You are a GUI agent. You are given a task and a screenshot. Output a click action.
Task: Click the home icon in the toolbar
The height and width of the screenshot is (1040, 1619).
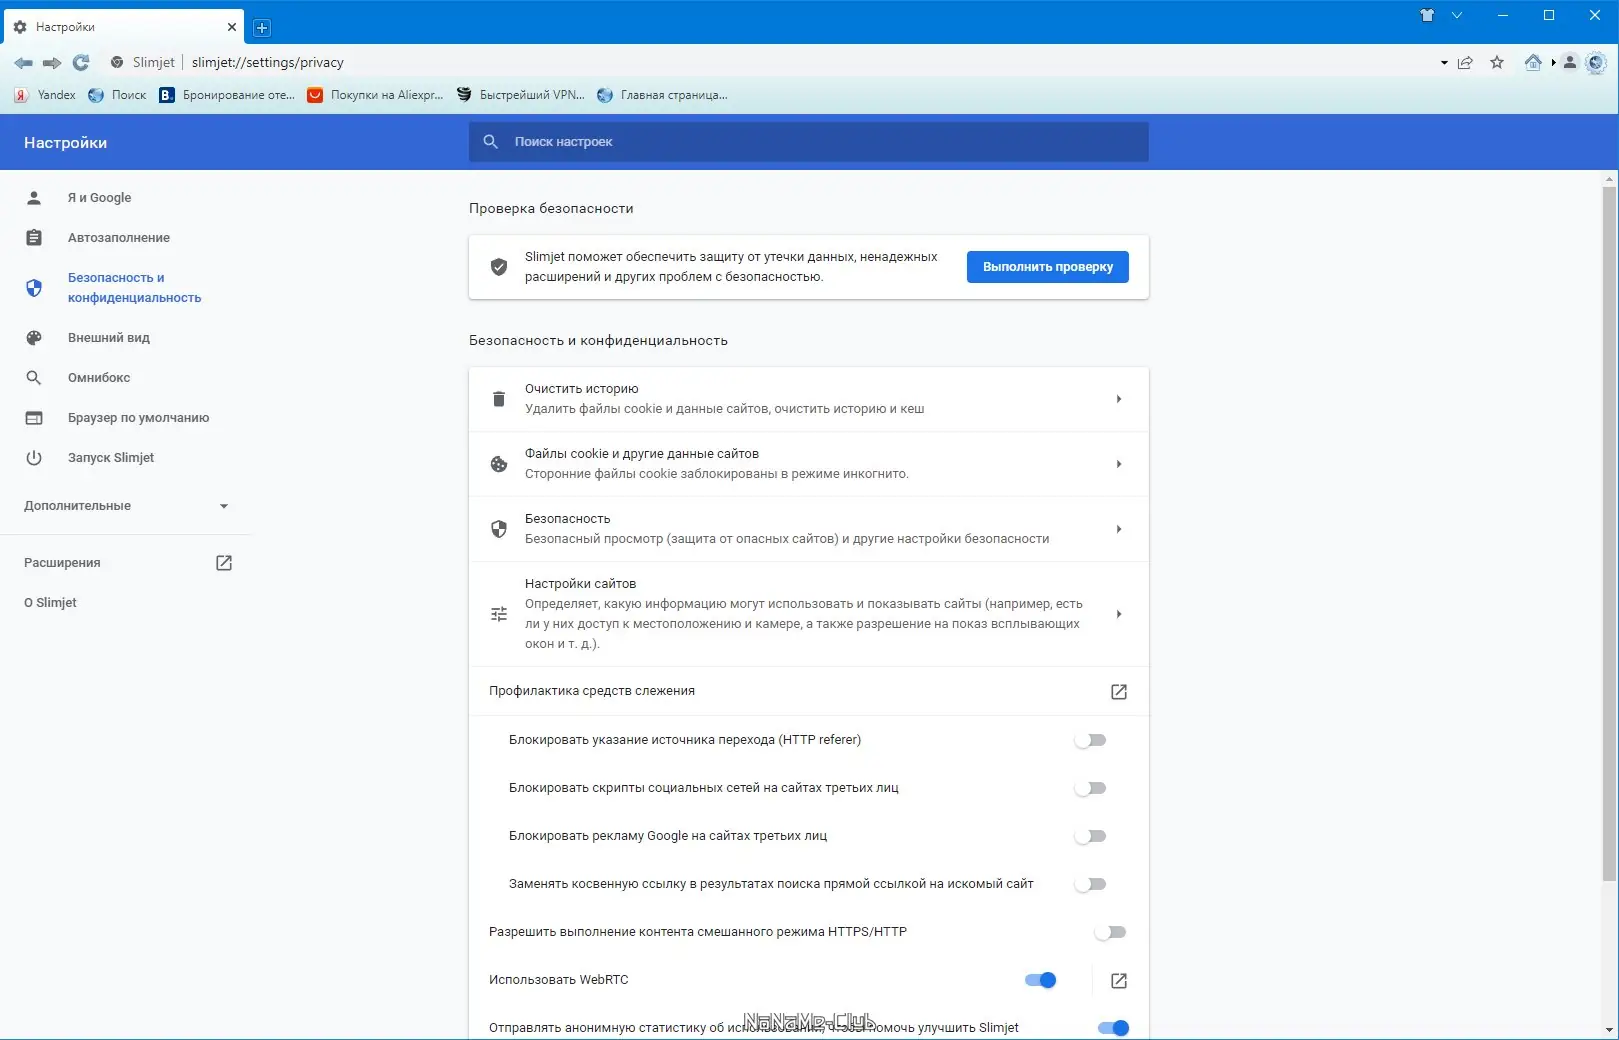pos(1533,62)
